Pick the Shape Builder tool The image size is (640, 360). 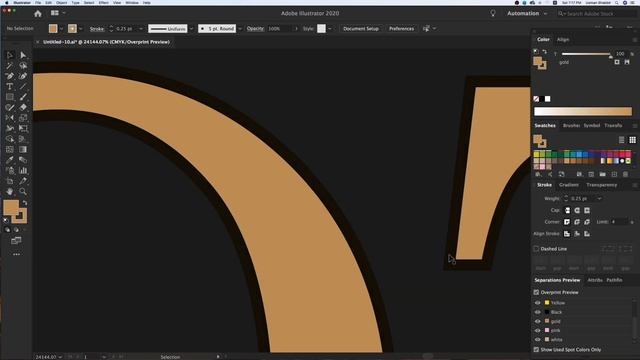pos(10,139)
